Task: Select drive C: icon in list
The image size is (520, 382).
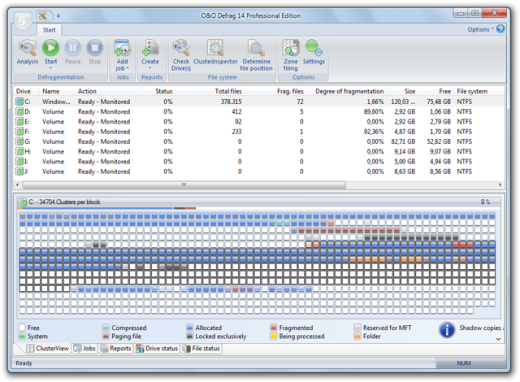Action: [20, 102]
